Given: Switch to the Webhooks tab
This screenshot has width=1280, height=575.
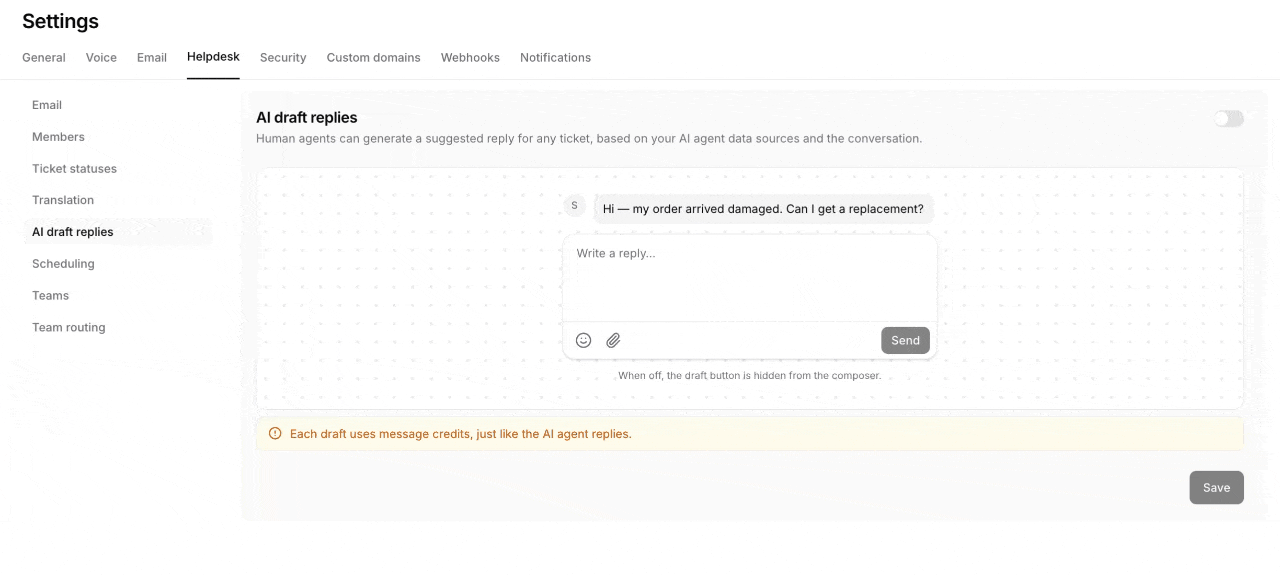Looking at the screenshot, I should pos(470,58).
